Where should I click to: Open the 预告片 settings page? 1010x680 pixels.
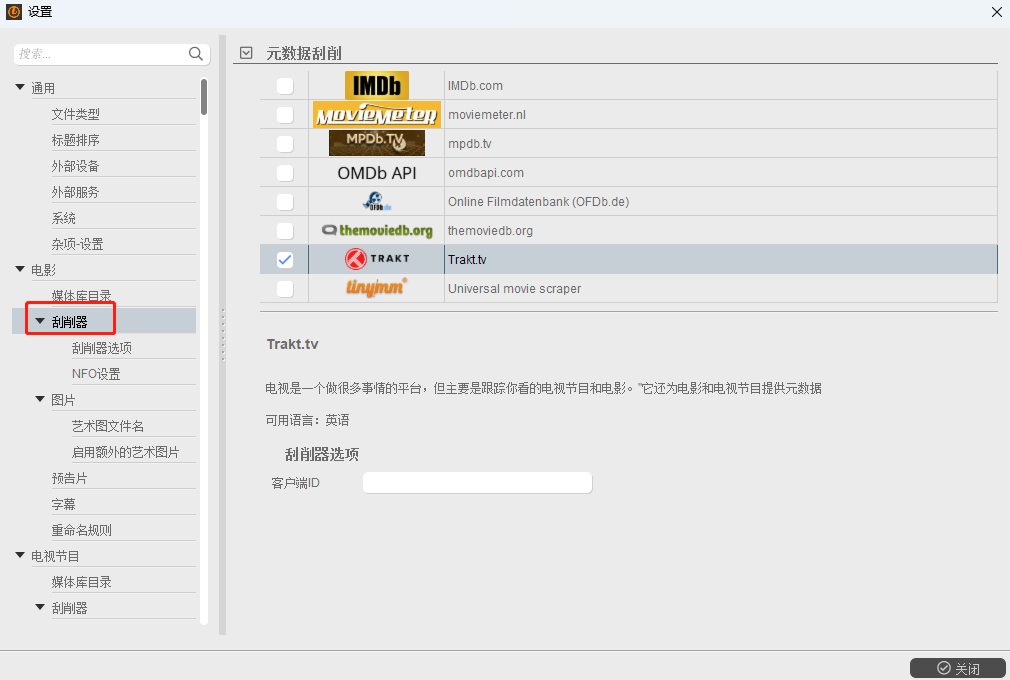click(69, 478)
